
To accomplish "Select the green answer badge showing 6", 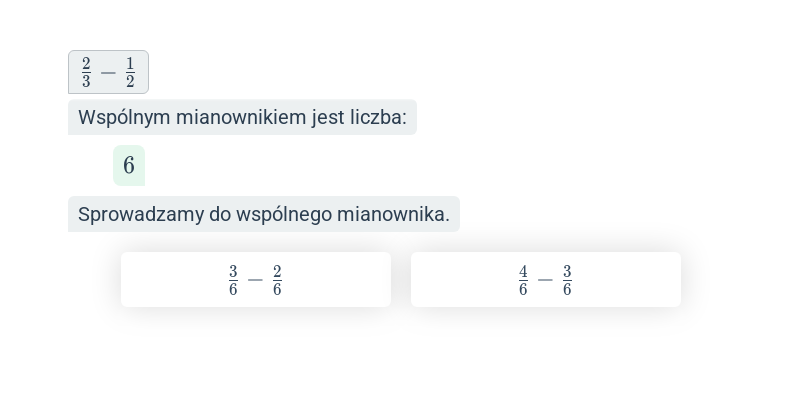I will [129, 165].
